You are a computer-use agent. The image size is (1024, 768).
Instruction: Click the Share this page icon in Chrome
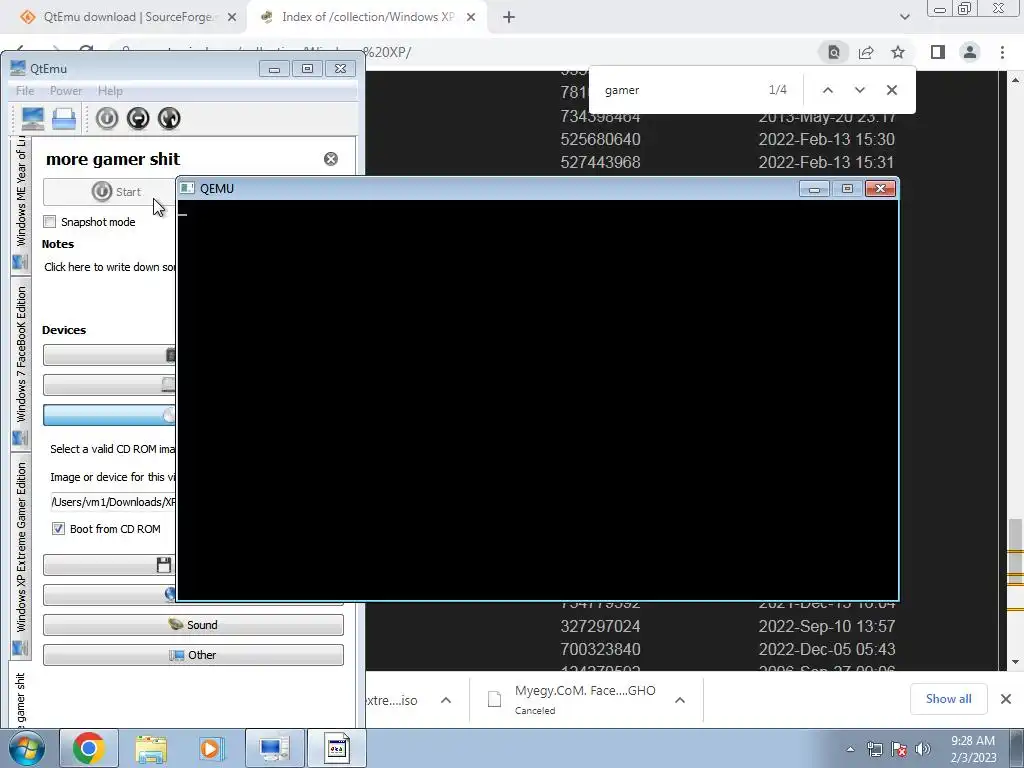(x=866, y=52)
